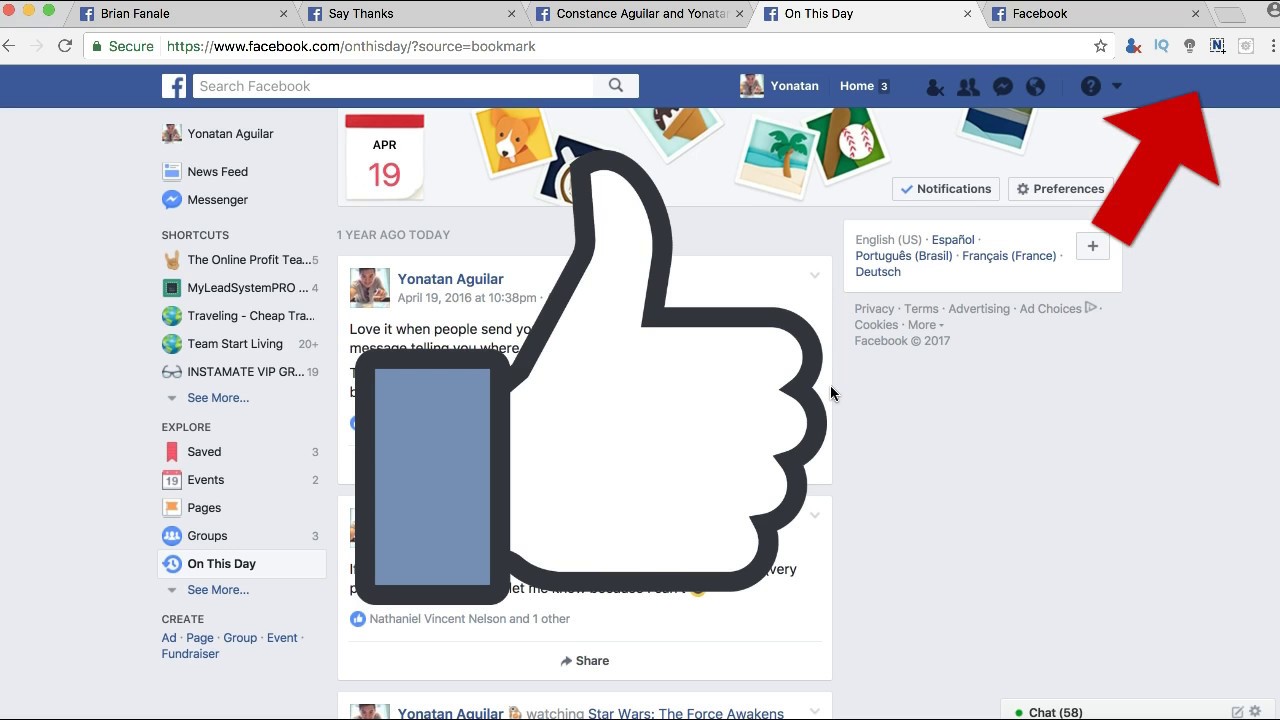Open the Quick Help question mark icon
Image resolution: width=1280 pixels, height=720 pixels.
(x=1090, y=86)
